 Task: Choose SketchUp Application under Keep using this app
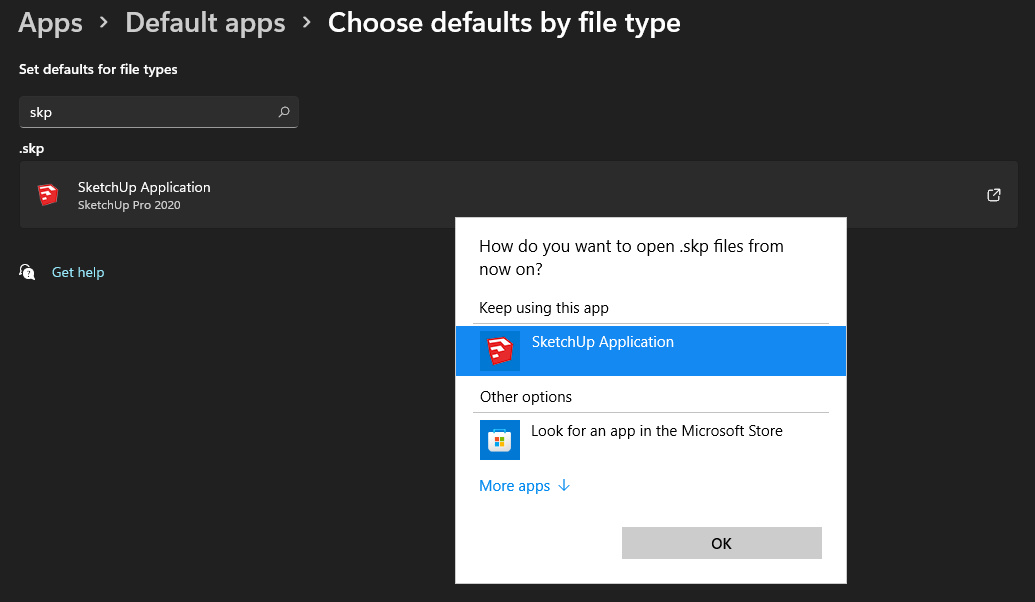(x=603, y=342)
